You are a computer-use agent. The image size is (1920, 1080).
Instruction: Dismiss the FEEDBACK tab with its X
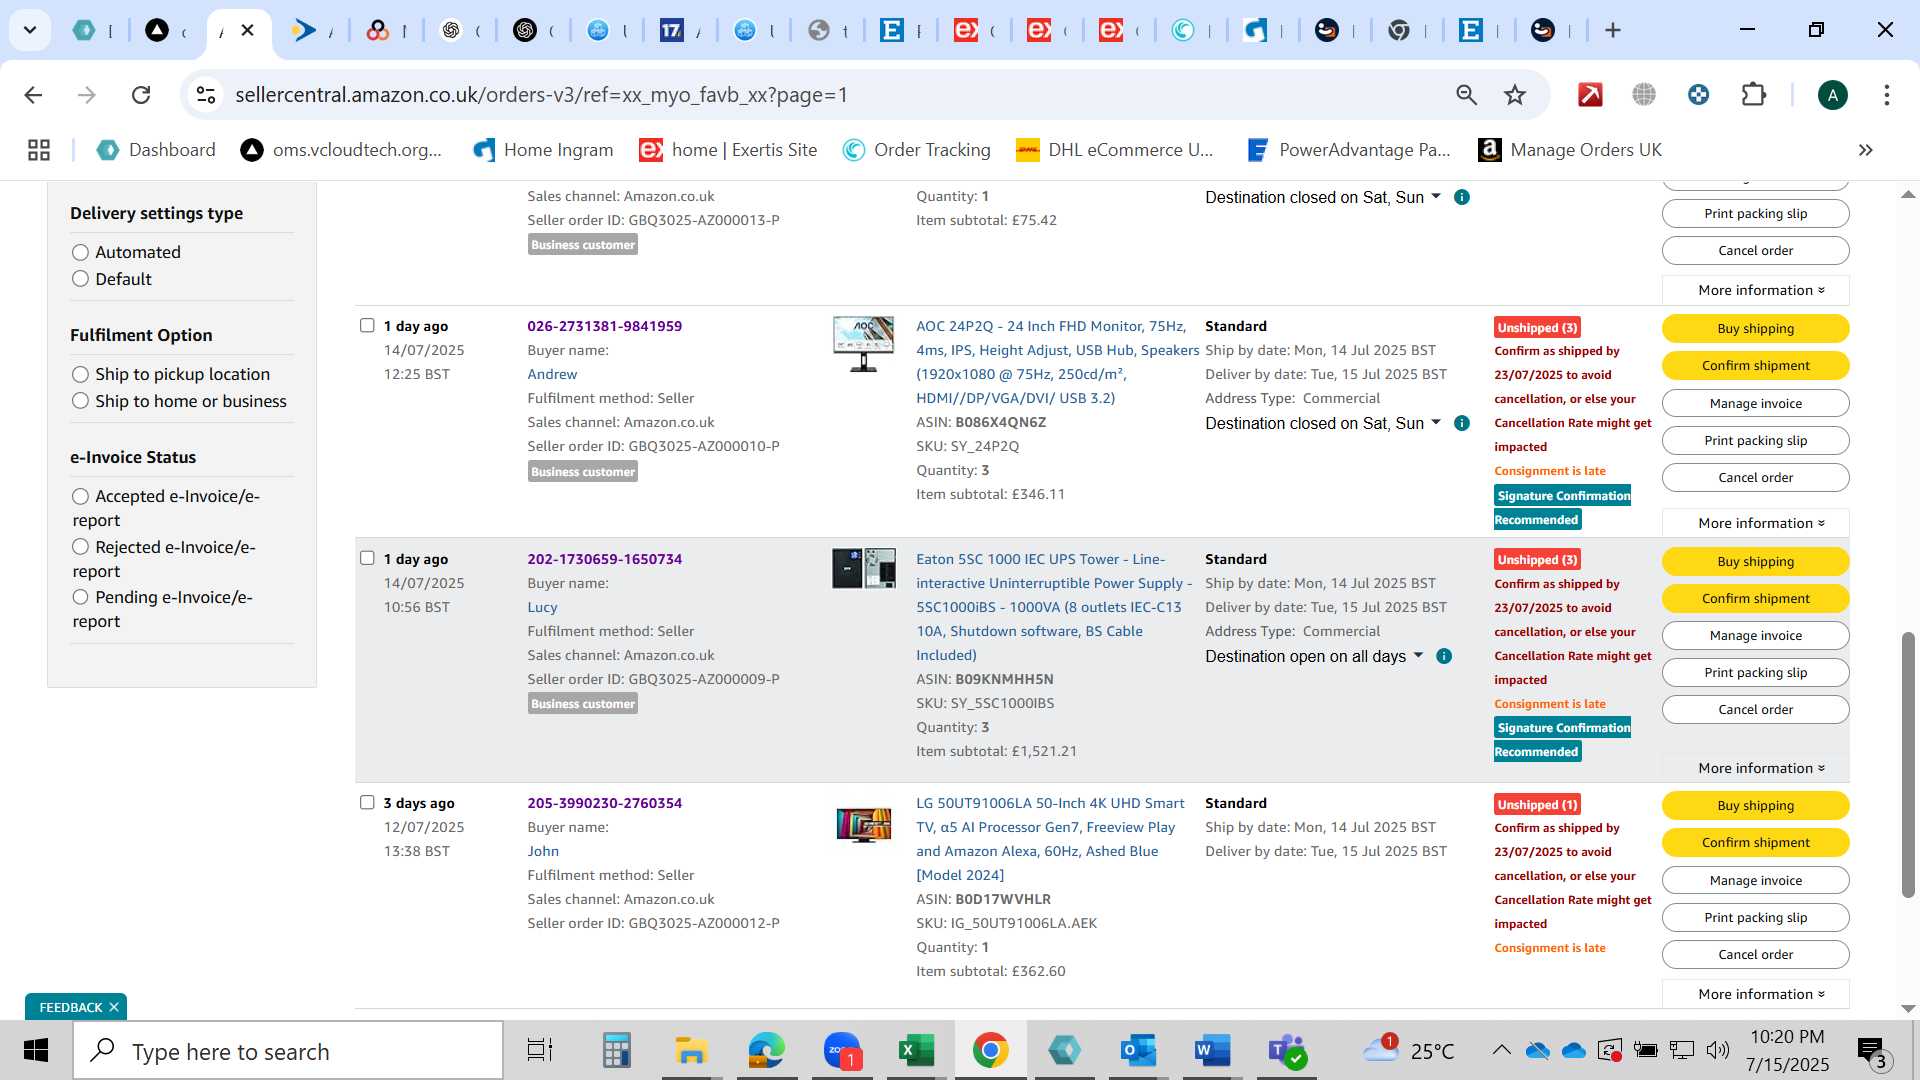(x=114, y=1007)
